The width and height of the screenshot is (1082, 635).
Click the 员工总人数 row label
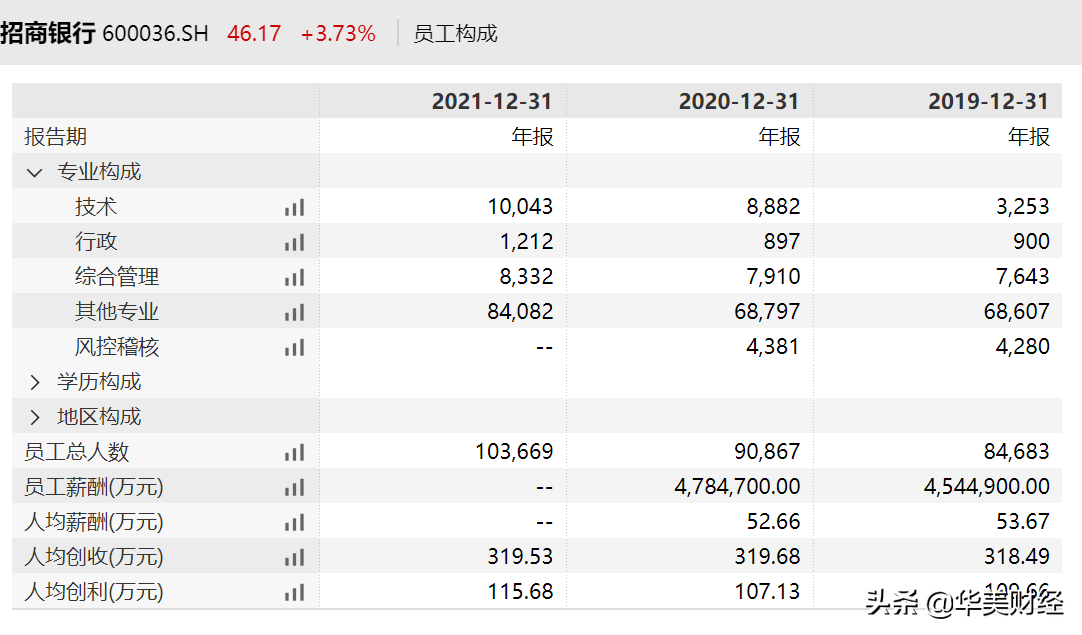77,452
